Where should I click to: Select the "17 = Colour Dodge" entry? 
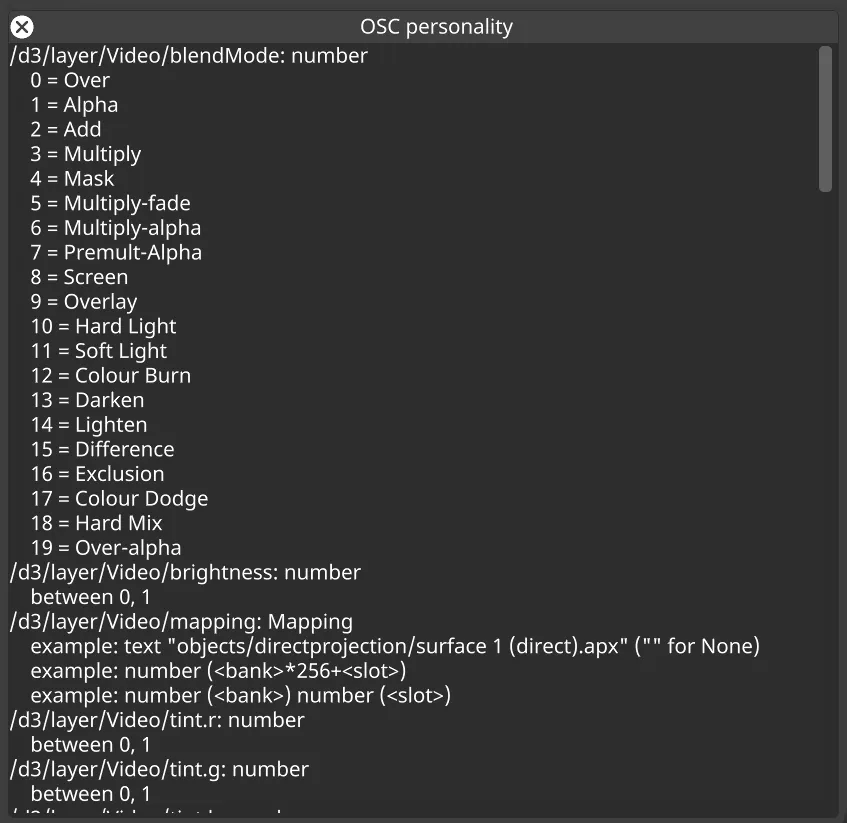pos(119,498)
